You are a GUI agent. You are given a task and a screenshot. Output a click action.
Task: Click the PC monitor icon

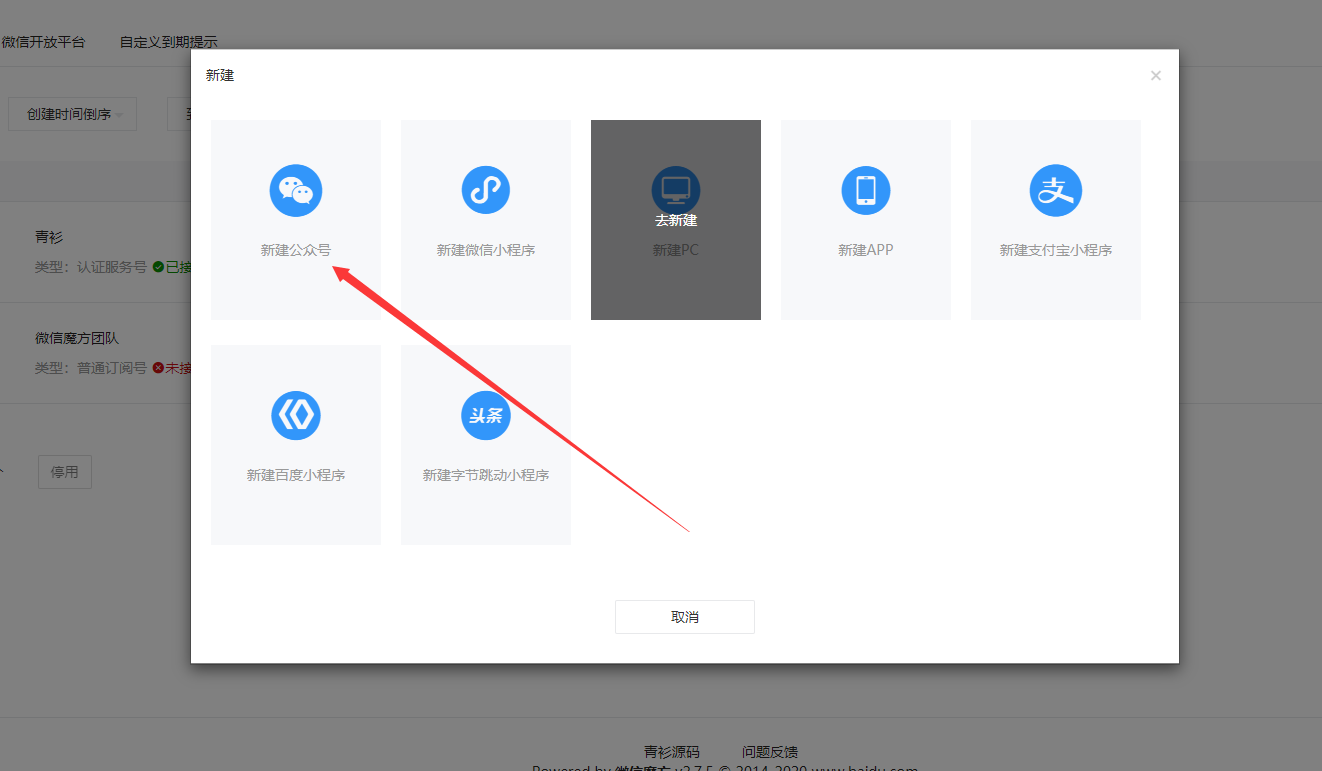coord(676,190)
